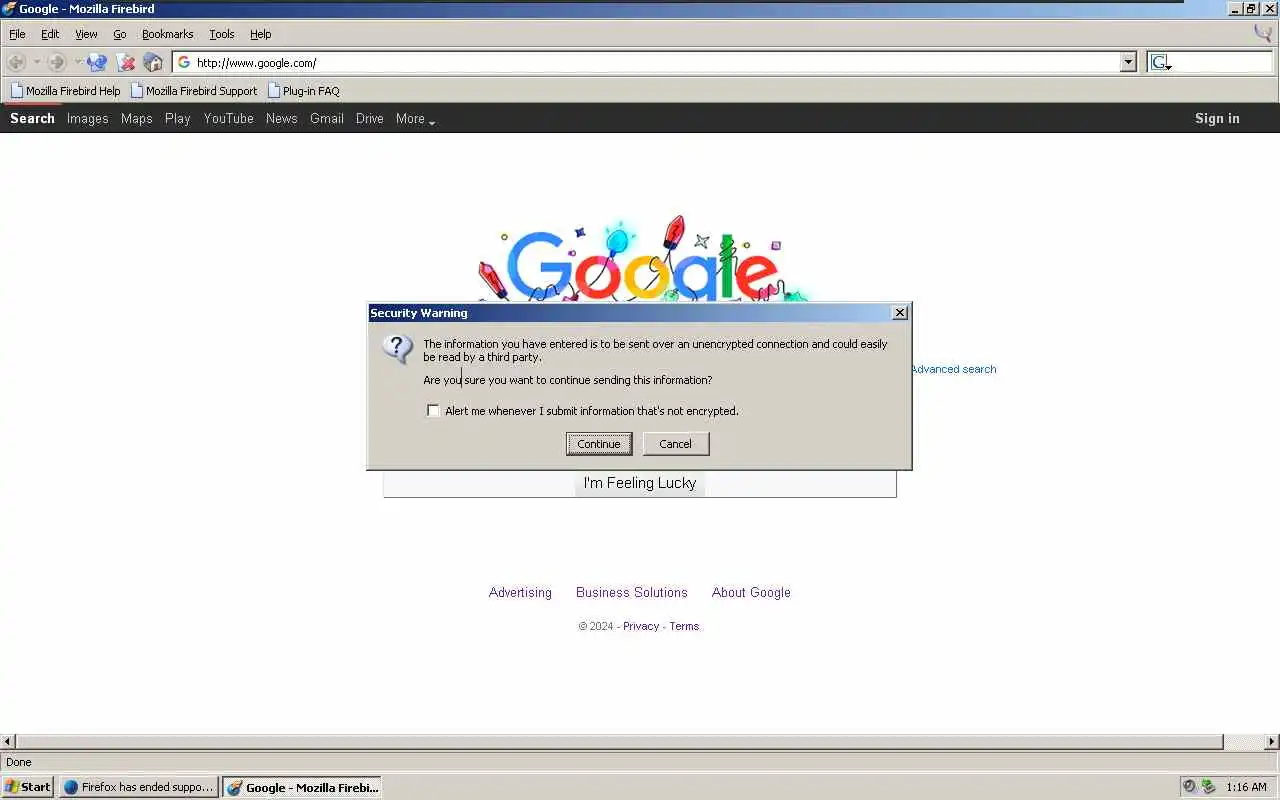Screen dimensions: 1280x800
Task: Click 'Google - Mozilla Firebird' taskbar button
Action: (302, 787)
